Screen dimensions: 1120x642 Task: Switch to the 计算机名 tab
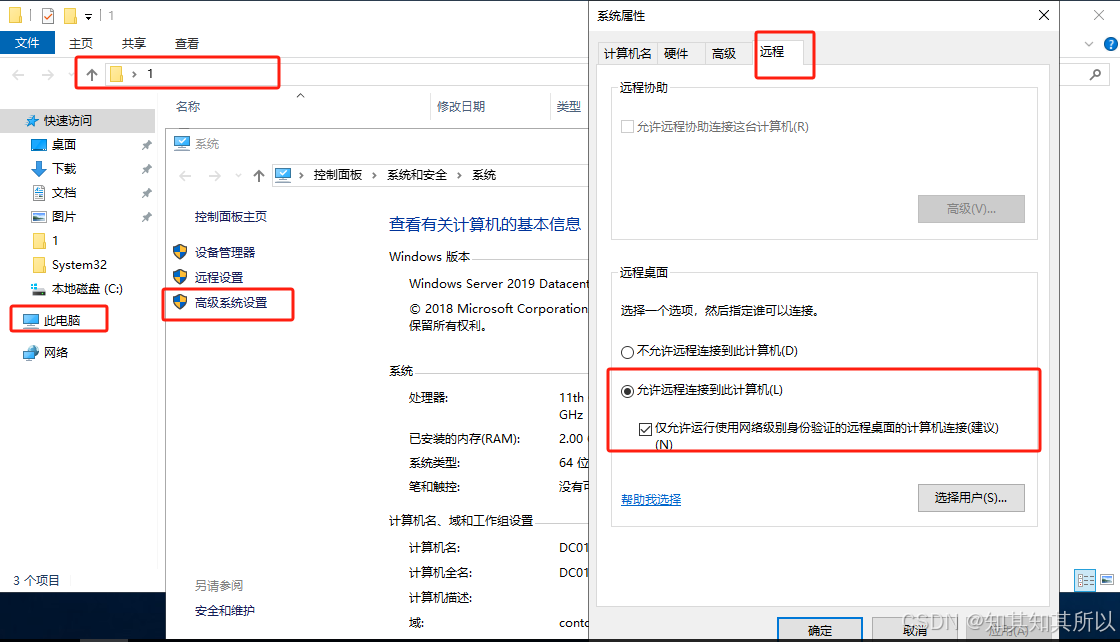click(627, 54)
